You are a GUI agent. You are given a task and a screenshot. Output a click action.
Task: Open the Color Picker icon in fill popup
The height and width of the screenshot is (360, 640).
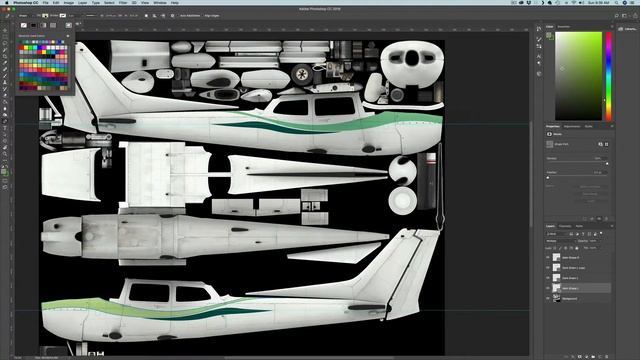click(69, 25)
